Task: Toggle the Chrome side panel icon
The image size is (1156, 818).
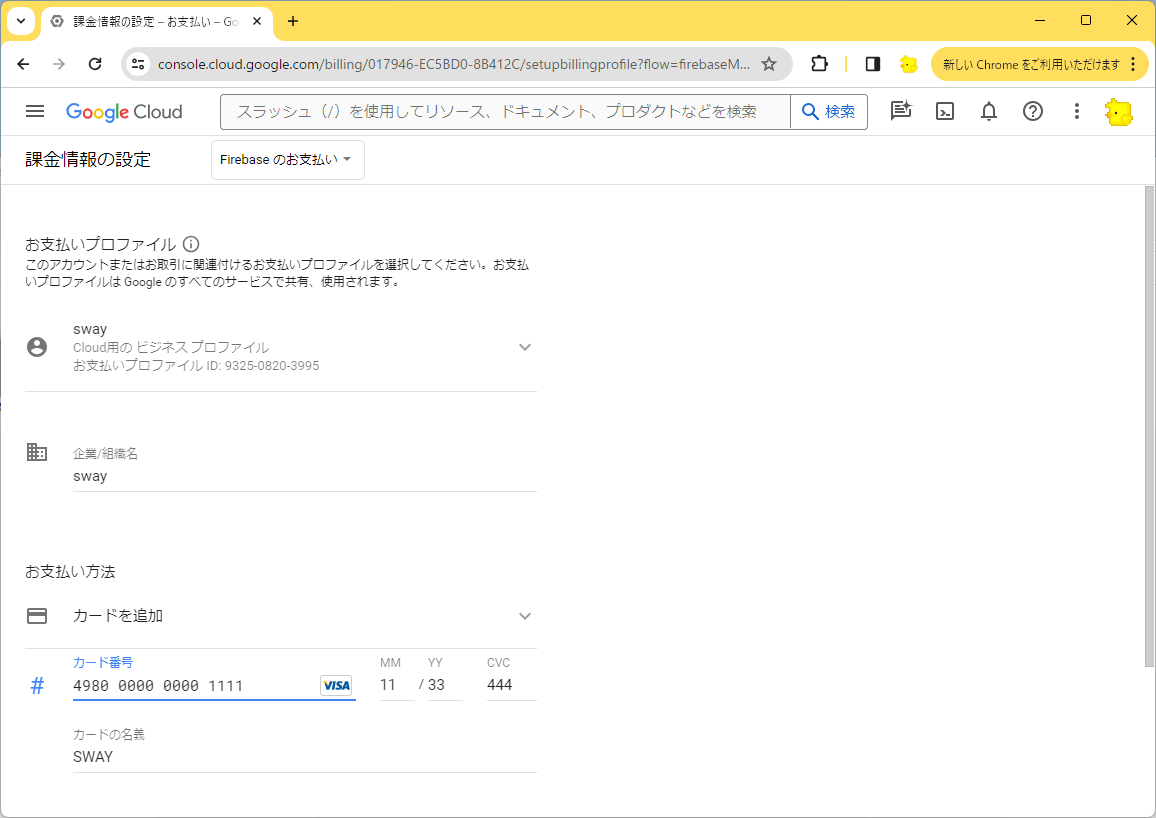Action: 873,64
